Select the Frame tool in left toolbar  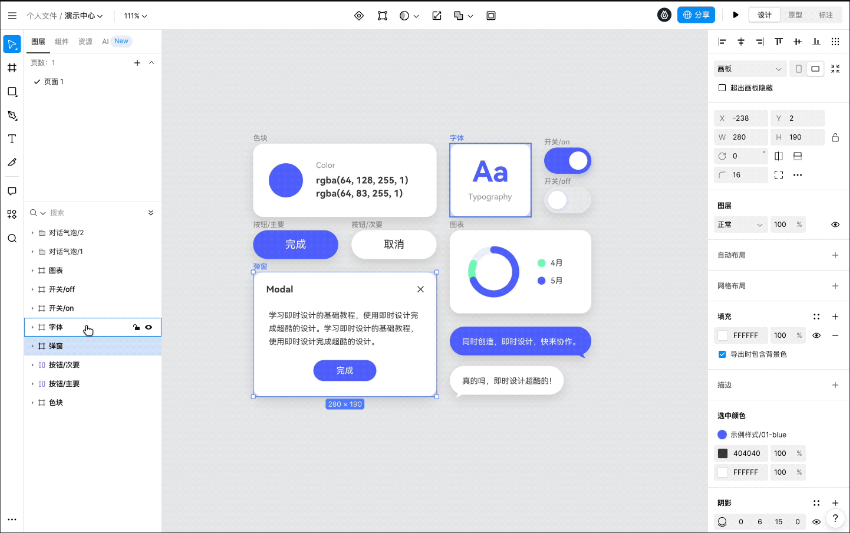(x=12, y=68)
